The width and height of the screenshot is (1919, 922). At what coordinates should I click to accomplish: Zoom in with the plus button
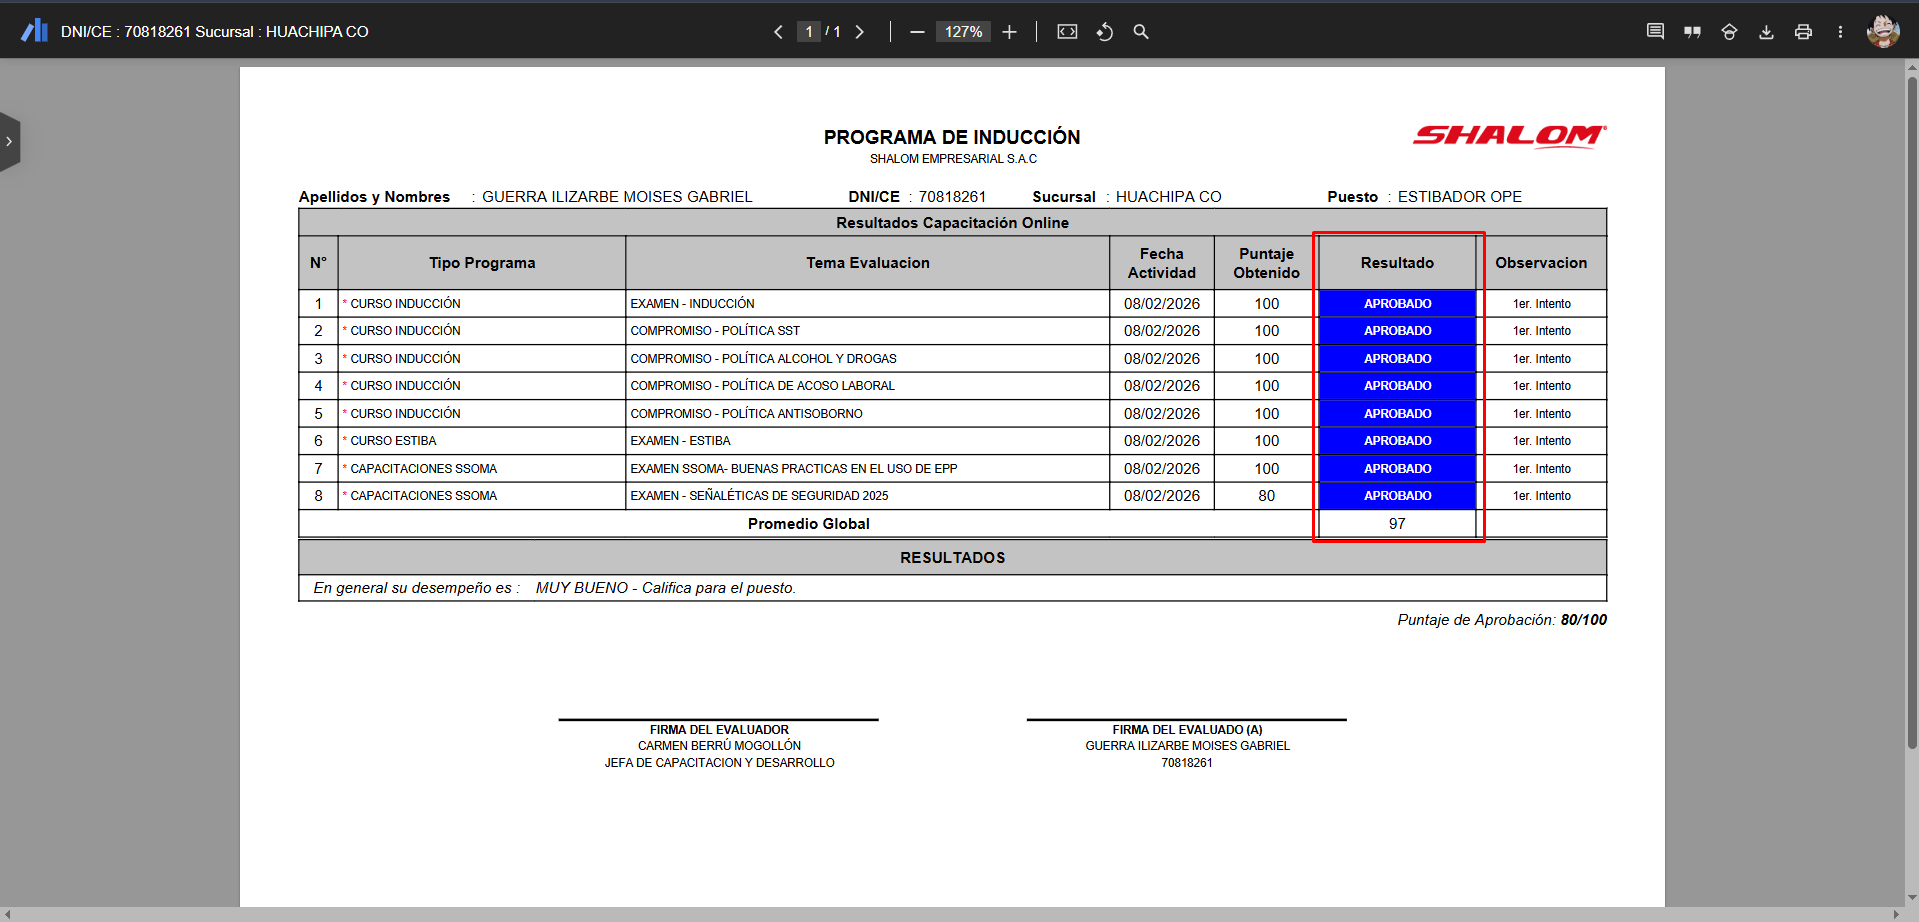[1009, 32]
